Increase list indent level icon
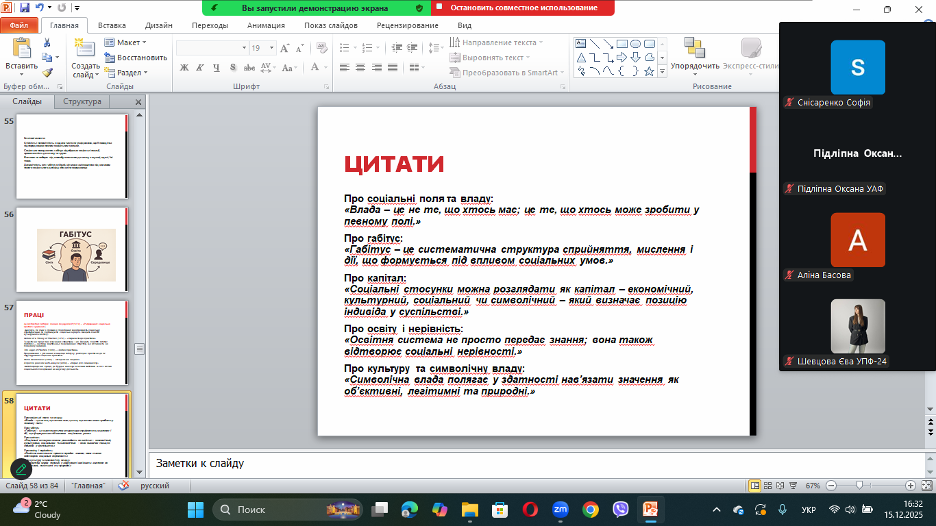Viewport: 936px width, 526px height. tap(412, 48)
